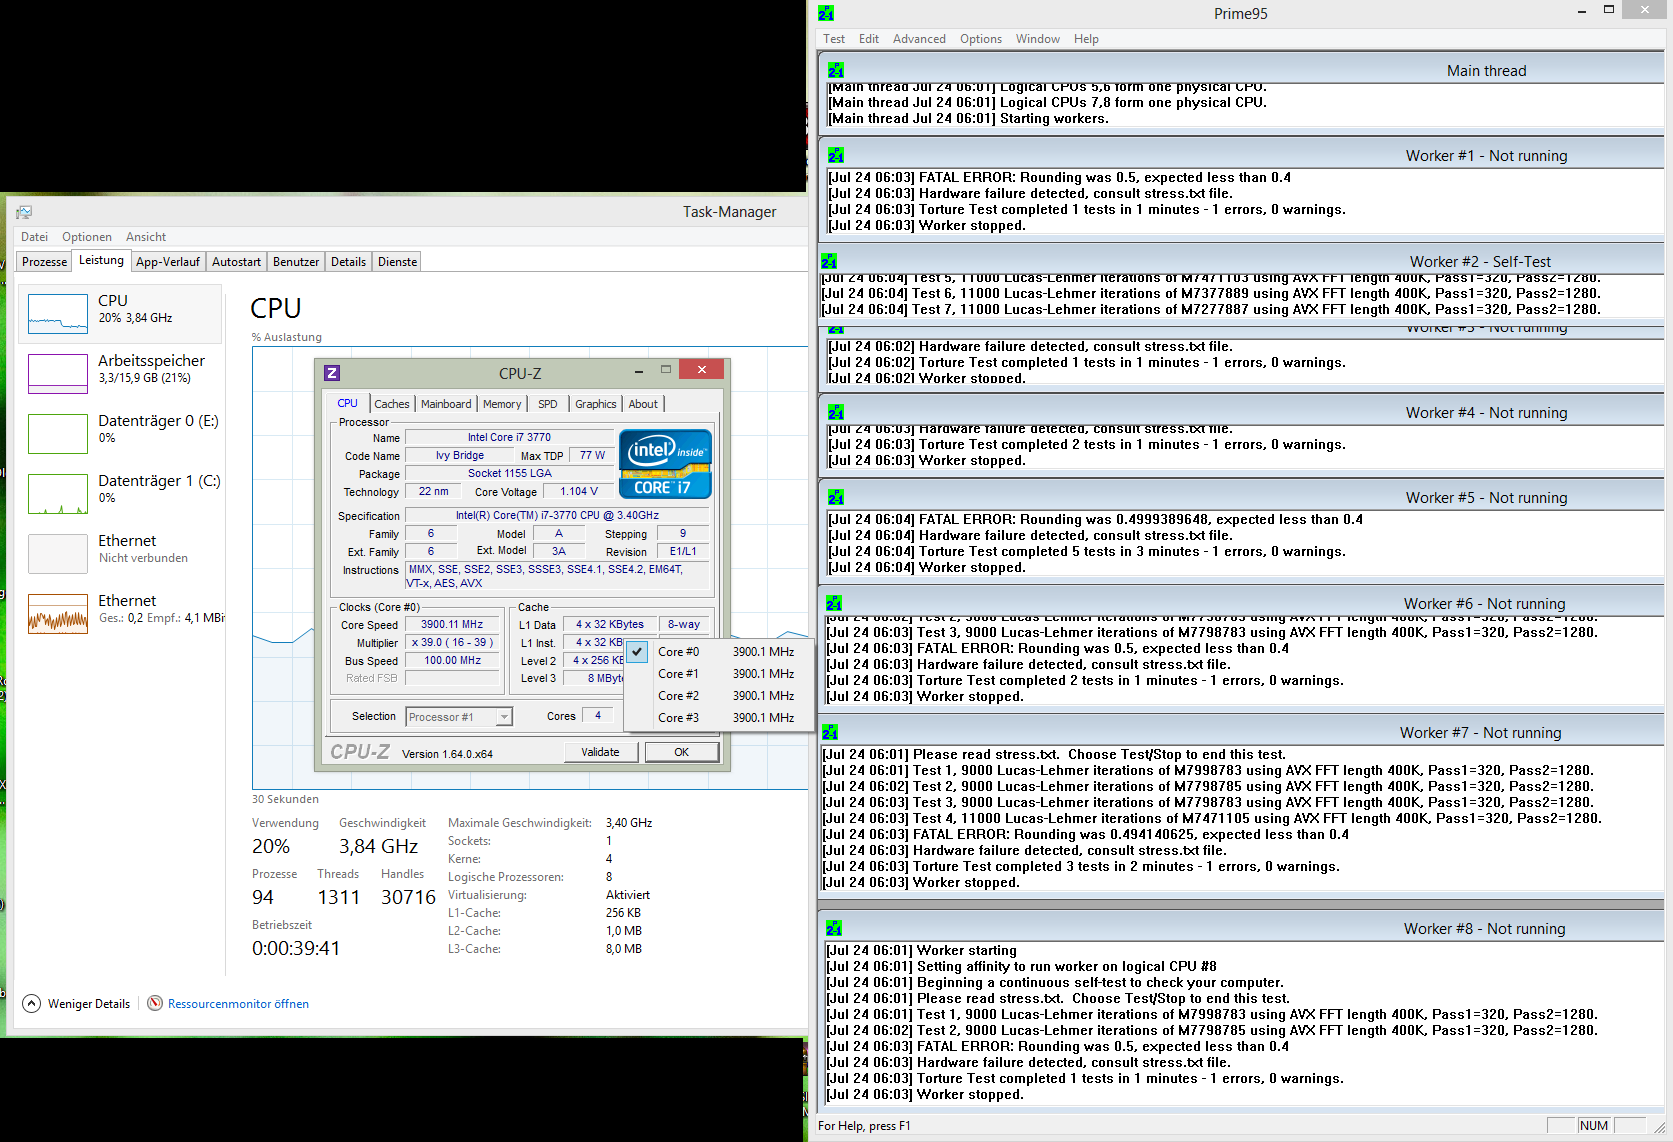
Task: Click the Ressourcenmonitor icon in Task-Manager
Action: (155, 1003)
